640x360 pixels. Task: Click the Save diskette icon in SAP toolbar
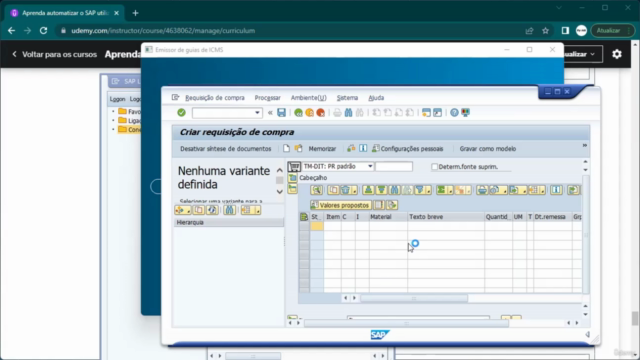click(282, 113)
